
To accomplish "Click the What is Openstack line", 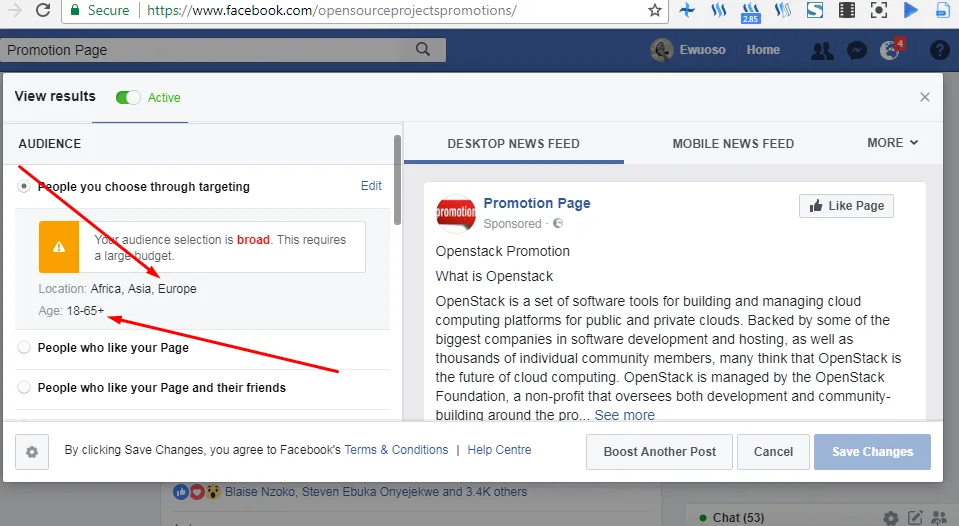I will pyautogui.click(x=494, y=276).
